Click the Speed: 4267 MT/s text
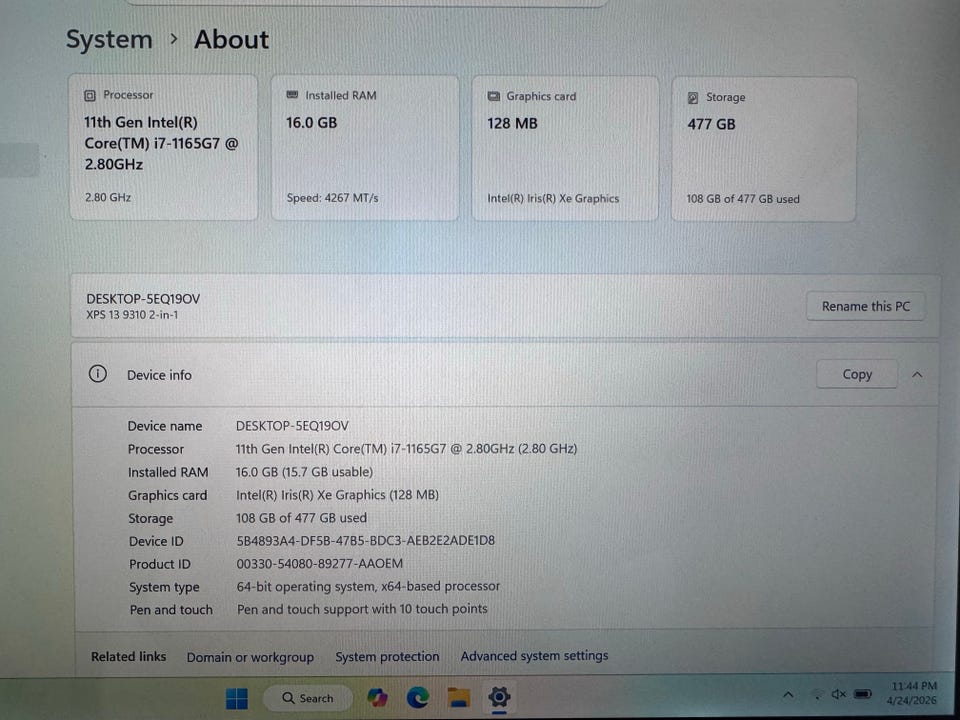The width and height of the screenshot is (960, 720). coord(332,198)
